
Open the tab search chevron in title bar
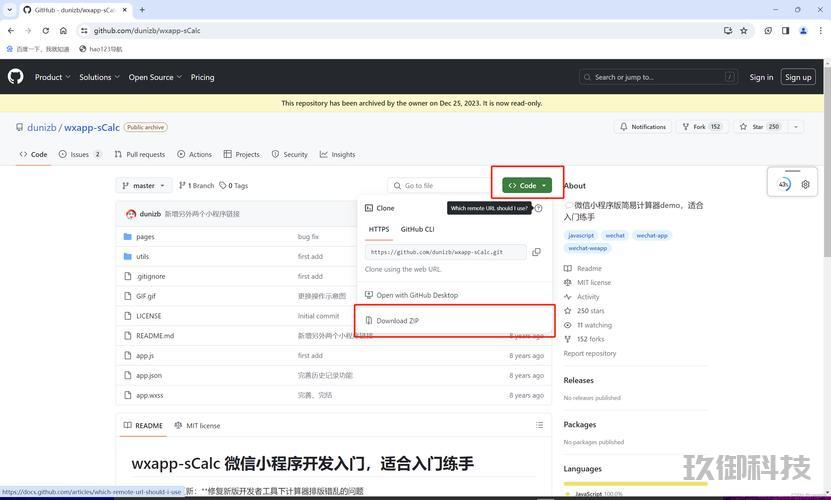(x=10, y=10)
